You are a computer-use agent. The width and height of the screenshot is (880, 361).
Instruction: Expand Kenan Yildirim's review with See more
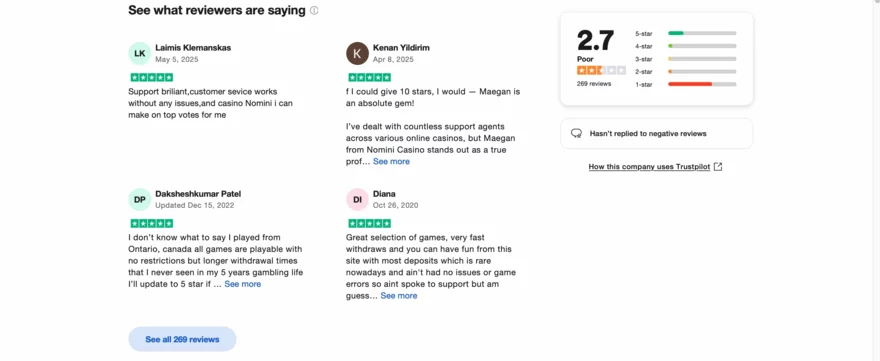(391, 162)
